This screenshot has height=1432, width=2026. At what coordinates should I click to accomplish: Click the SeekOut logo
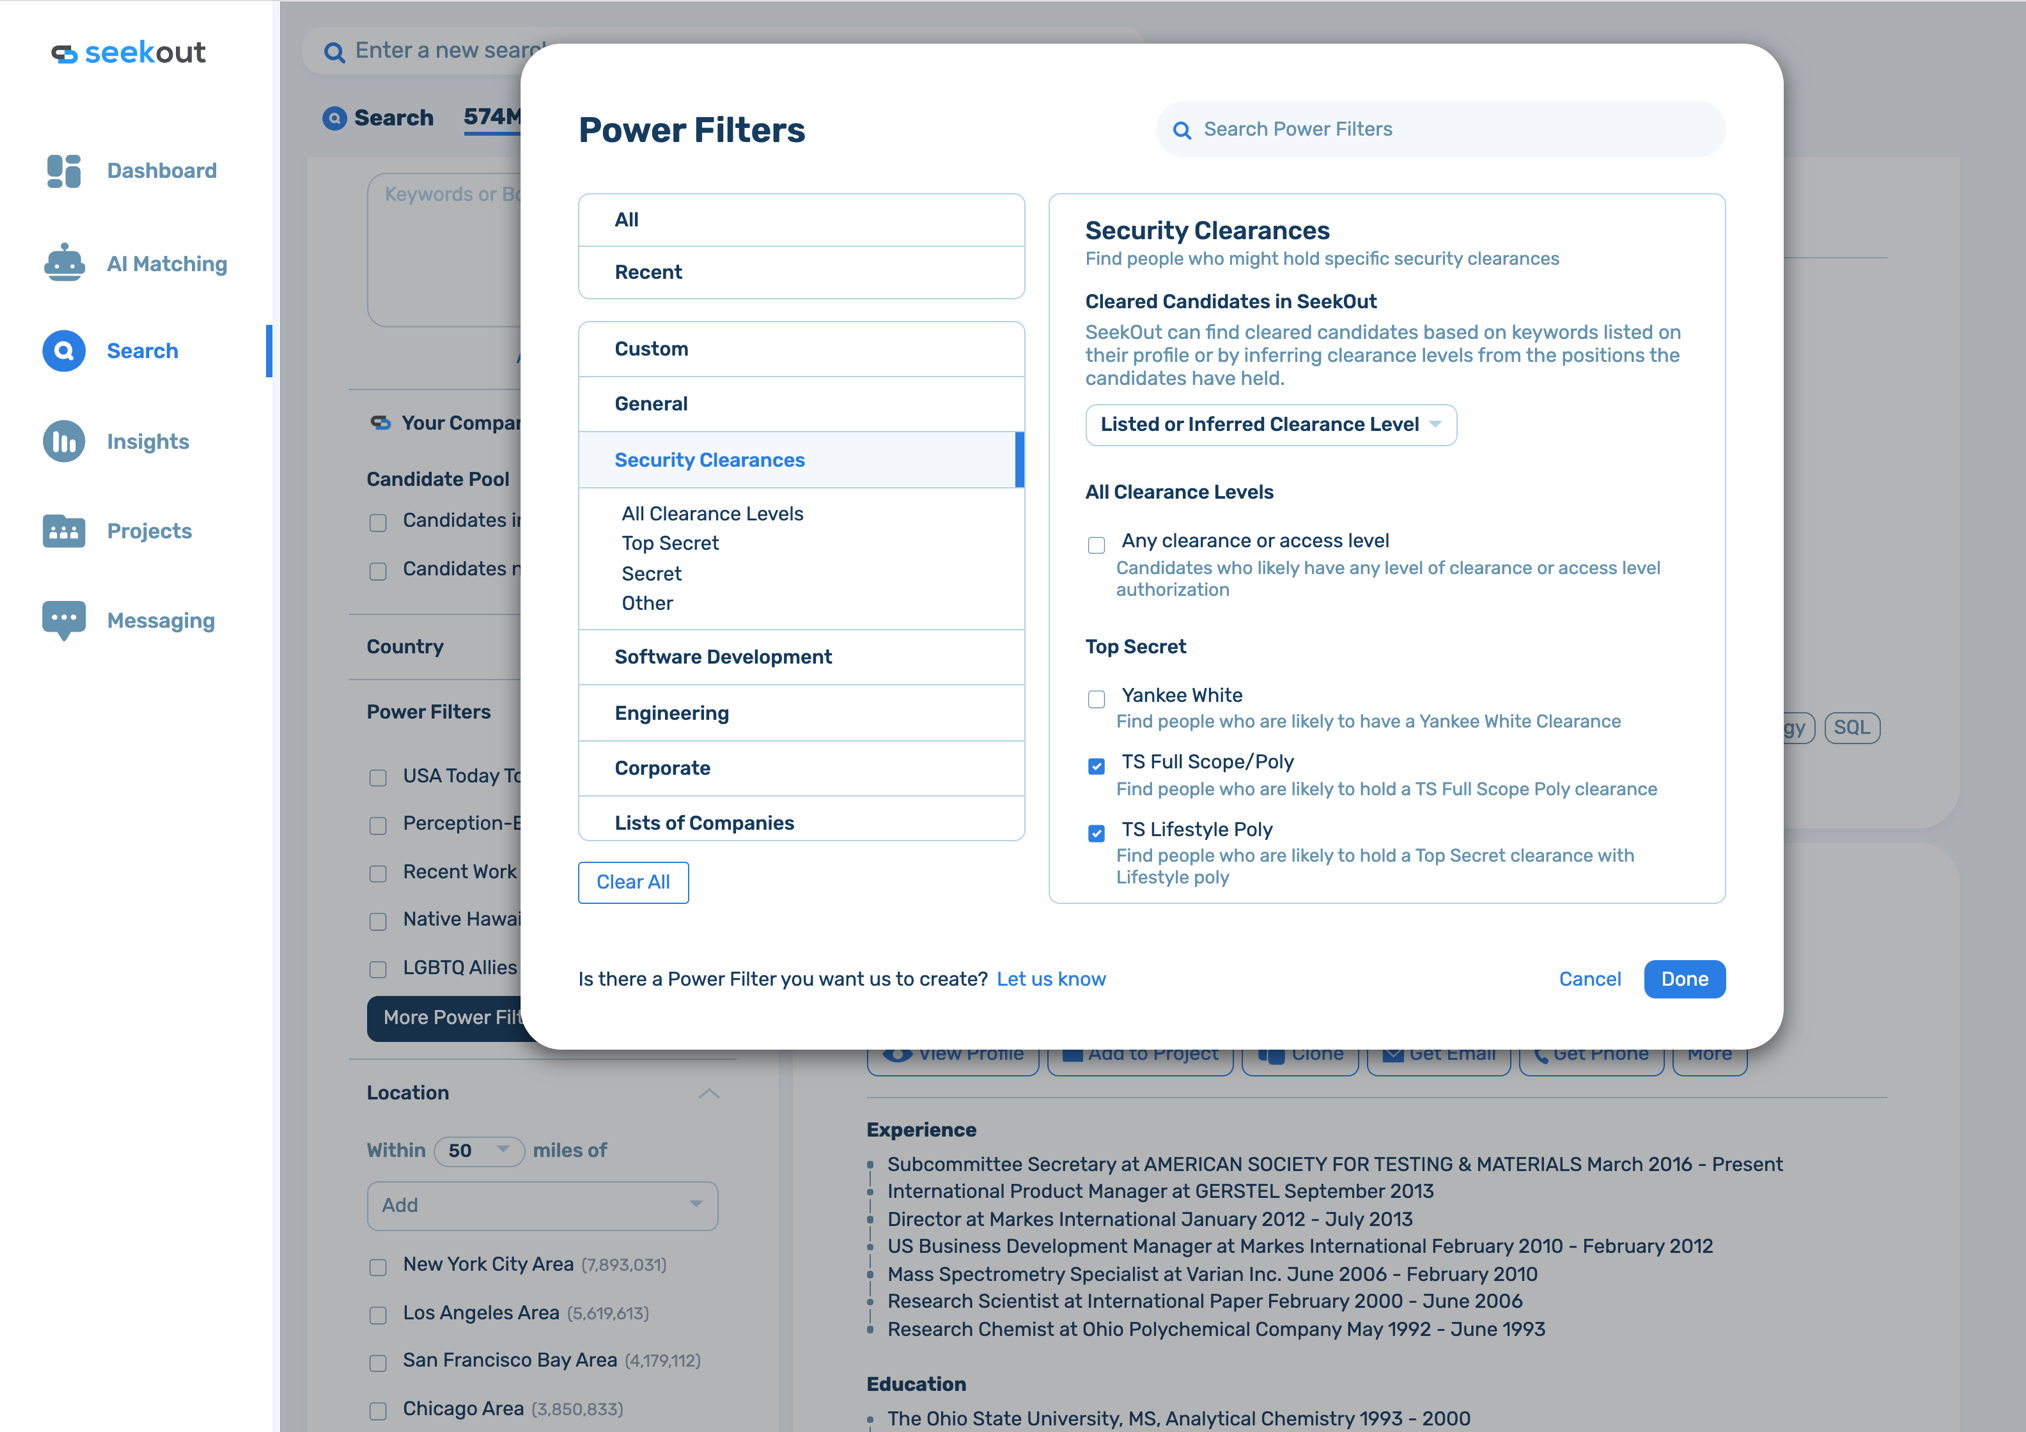click(x=128, y=53)
